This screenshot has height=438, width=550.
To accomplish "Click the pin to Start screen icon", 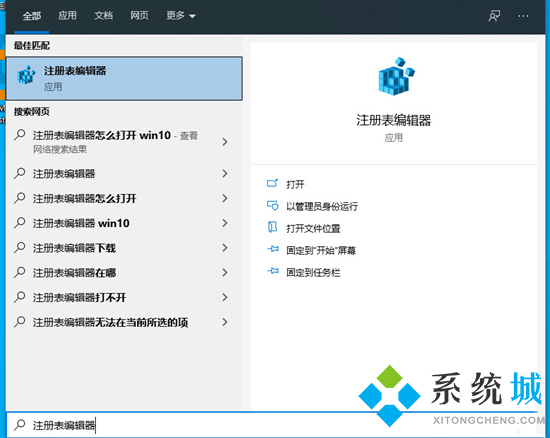I will point(273,249).
